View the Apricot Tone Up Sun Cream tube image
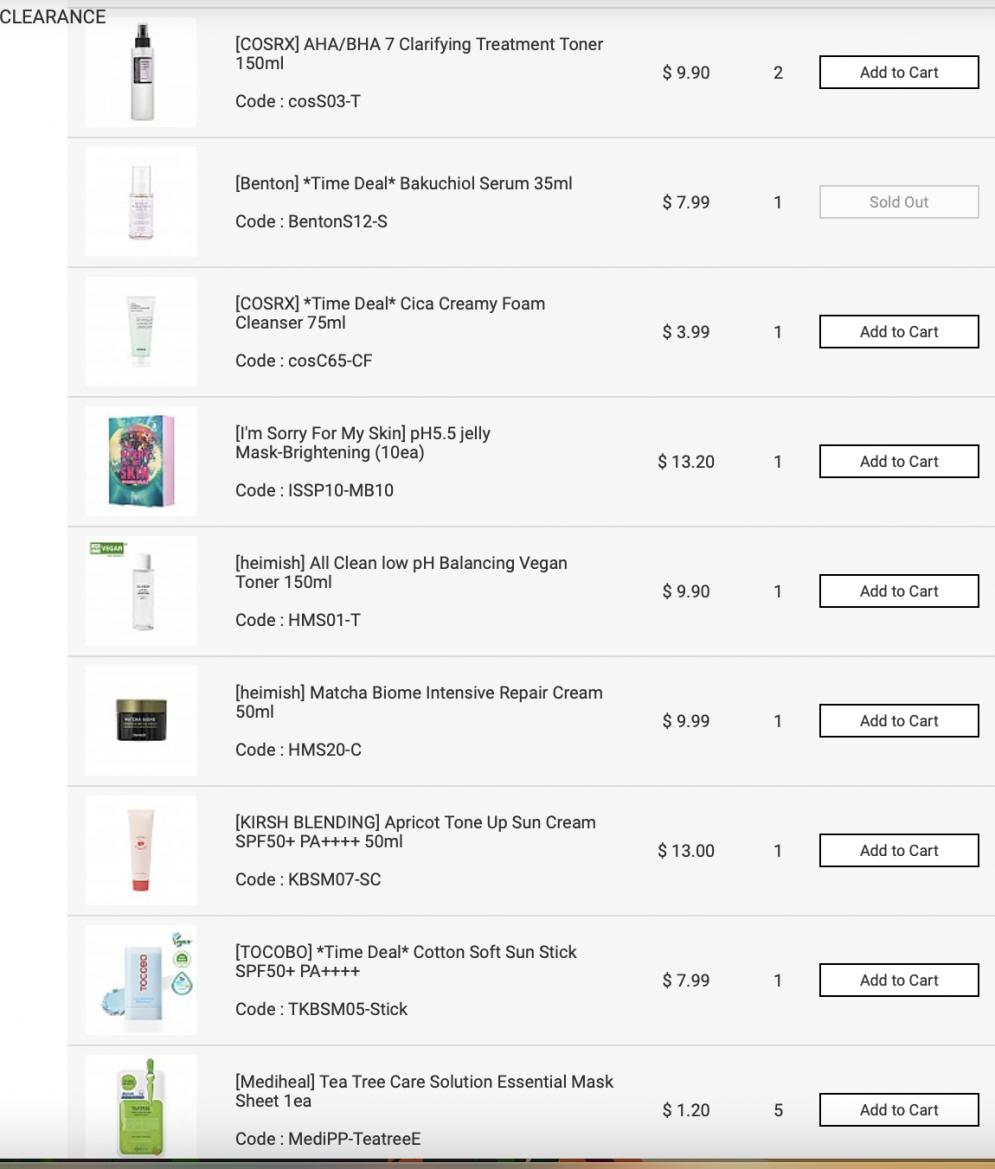Viewport: 995px width, 1169px height. (x=141, y=851)
